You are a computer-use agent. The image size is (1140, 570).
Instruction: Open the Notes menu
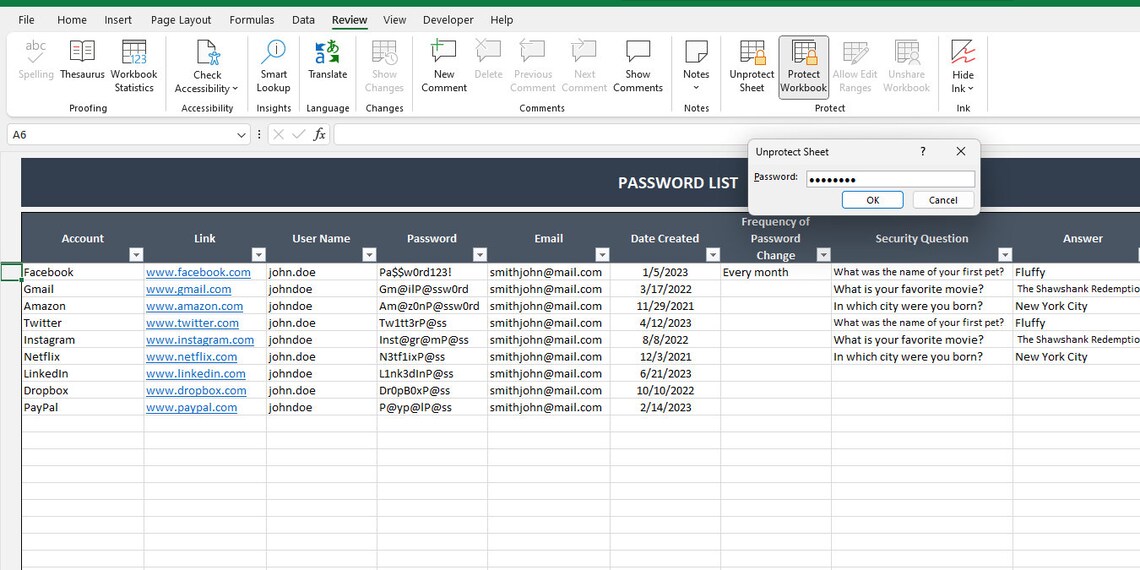click(x=696, y=66)
